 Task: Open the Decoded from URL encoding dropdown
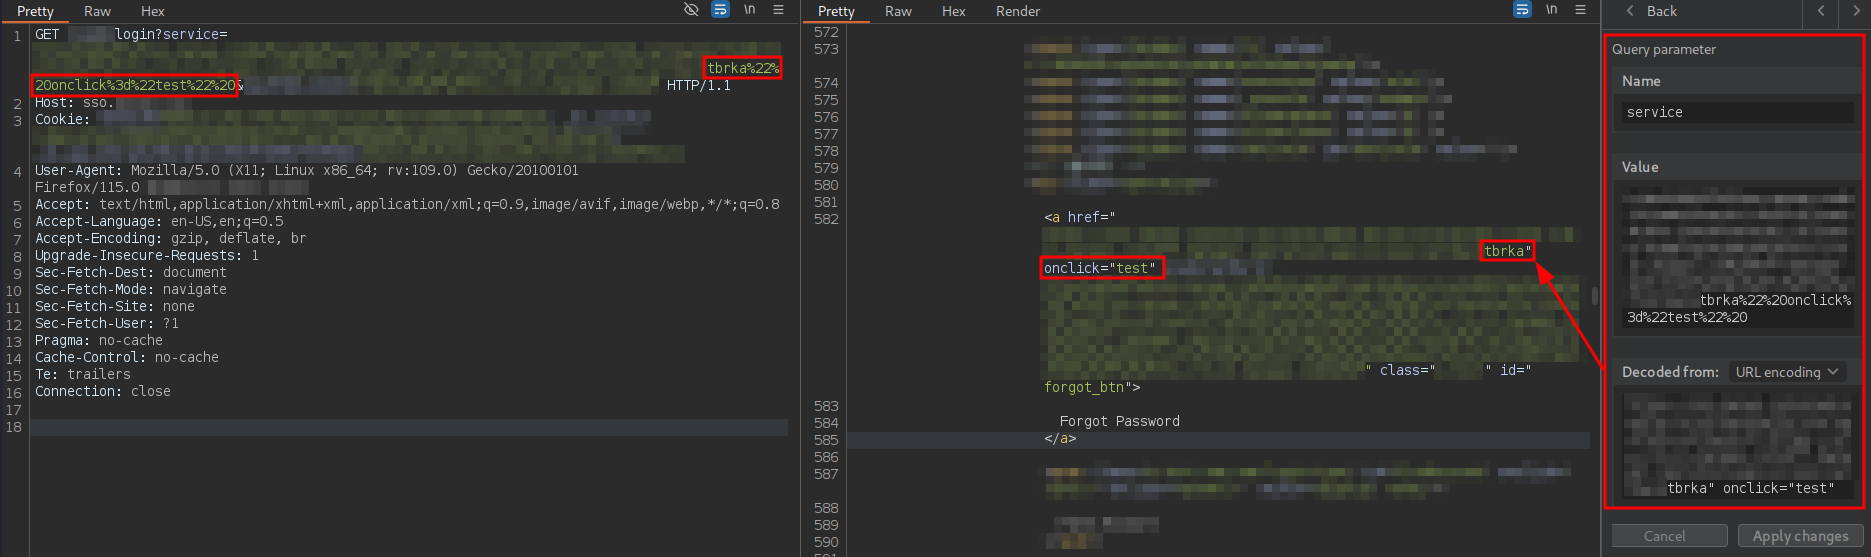(1786, 372)
